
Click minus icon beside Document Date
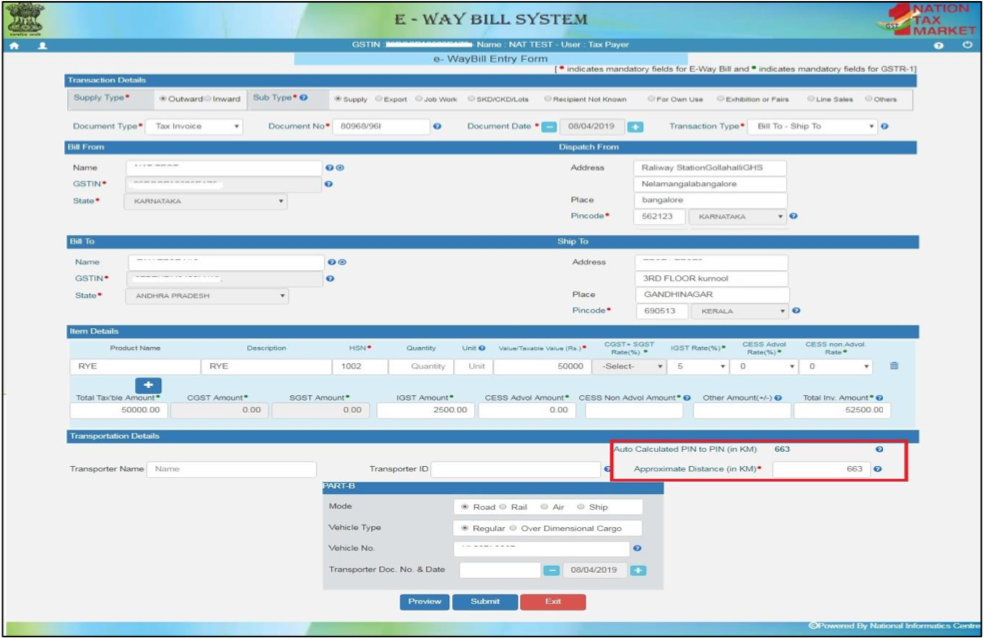click(549, 127)
